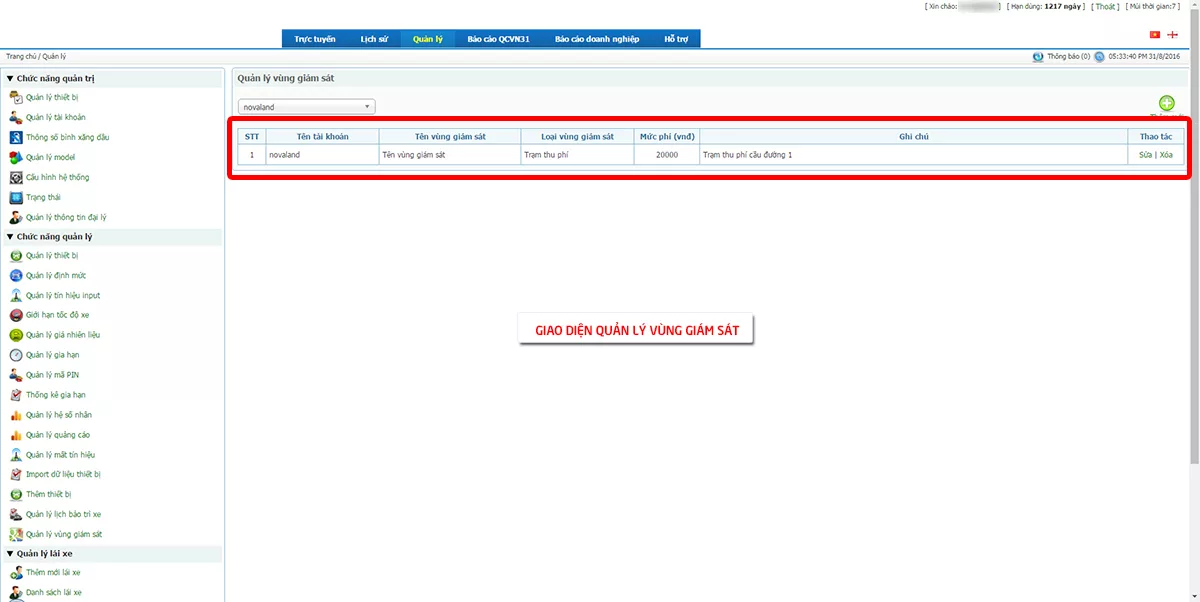
Task: Click the green add-new plus icon
Action: [x=1166, y=103]
